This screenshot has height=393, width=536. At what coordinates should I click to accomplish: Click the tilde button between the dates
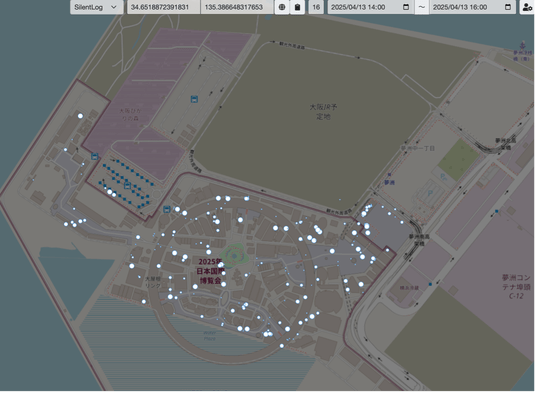(422, 7)
